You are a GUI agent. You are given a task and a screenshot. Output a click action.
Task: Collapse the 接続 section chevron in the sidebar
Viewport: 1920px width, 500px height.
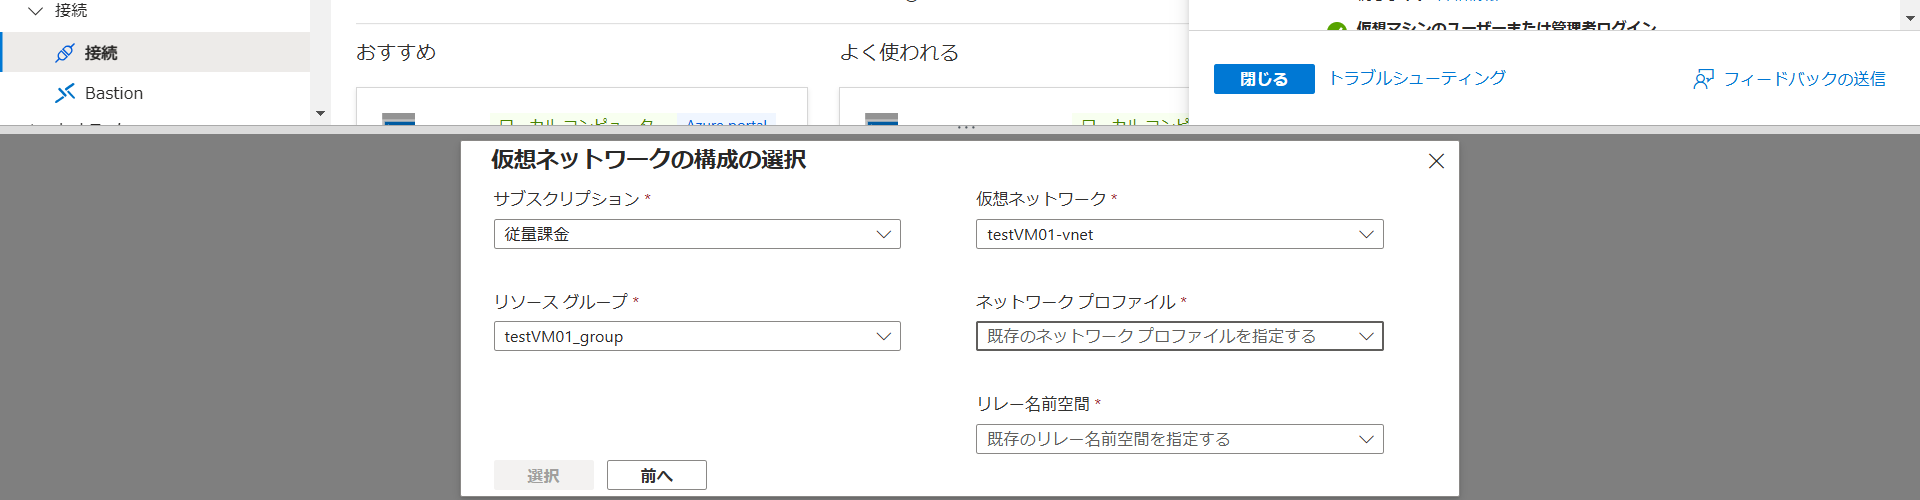[36, 11]
